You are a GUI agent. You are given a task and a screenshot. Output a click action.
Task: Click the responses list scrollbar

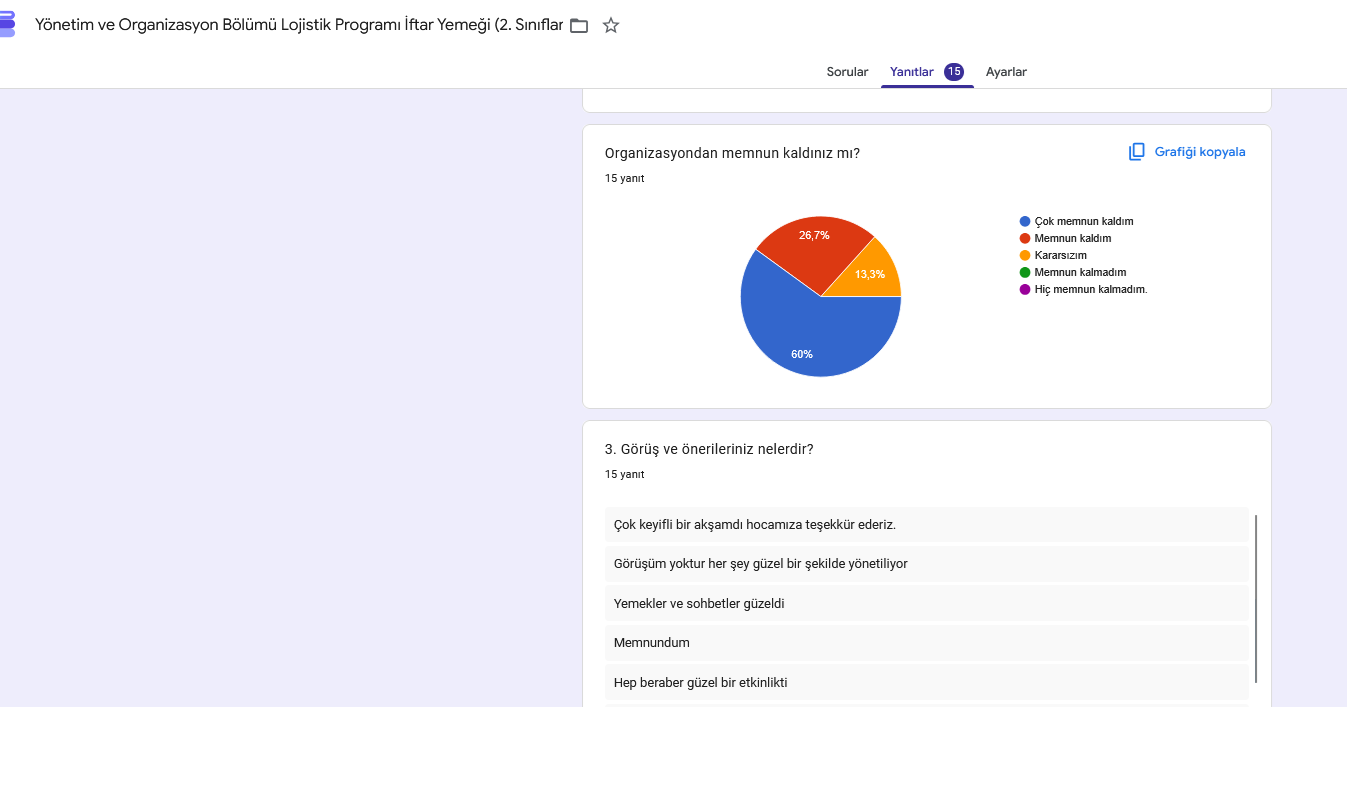coord(1256,598)
